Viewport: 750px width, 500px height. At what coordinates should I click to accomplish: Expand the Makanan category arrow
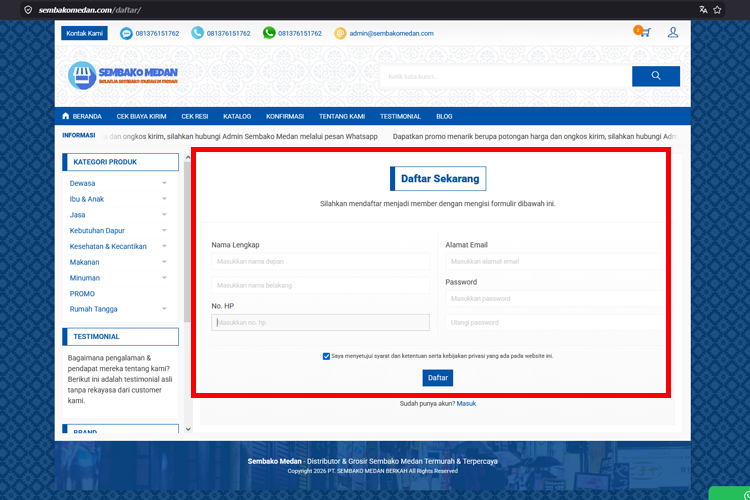tap(164, 262)
